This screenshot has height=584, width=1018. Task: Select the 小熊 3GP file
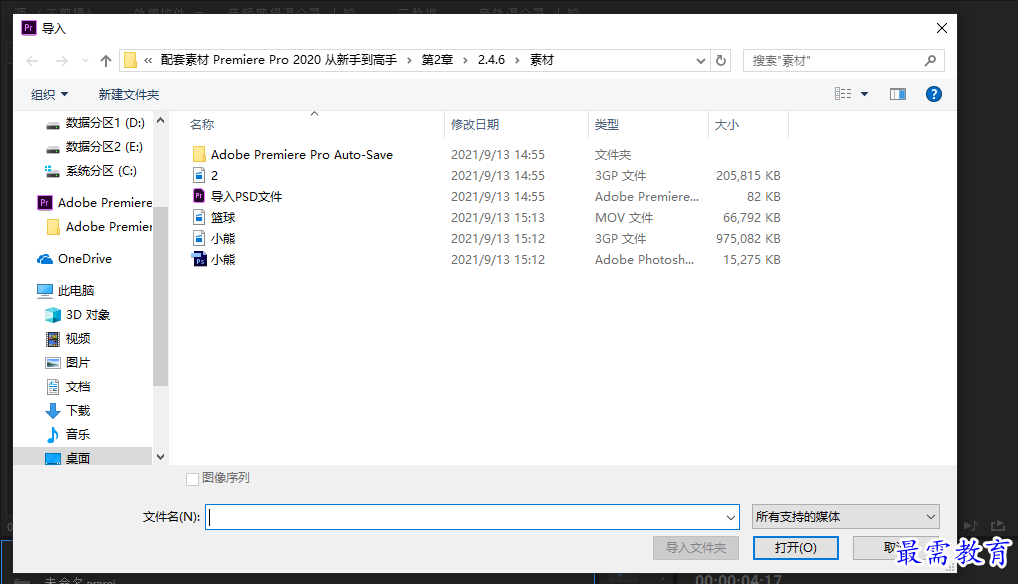coord(223,239)
